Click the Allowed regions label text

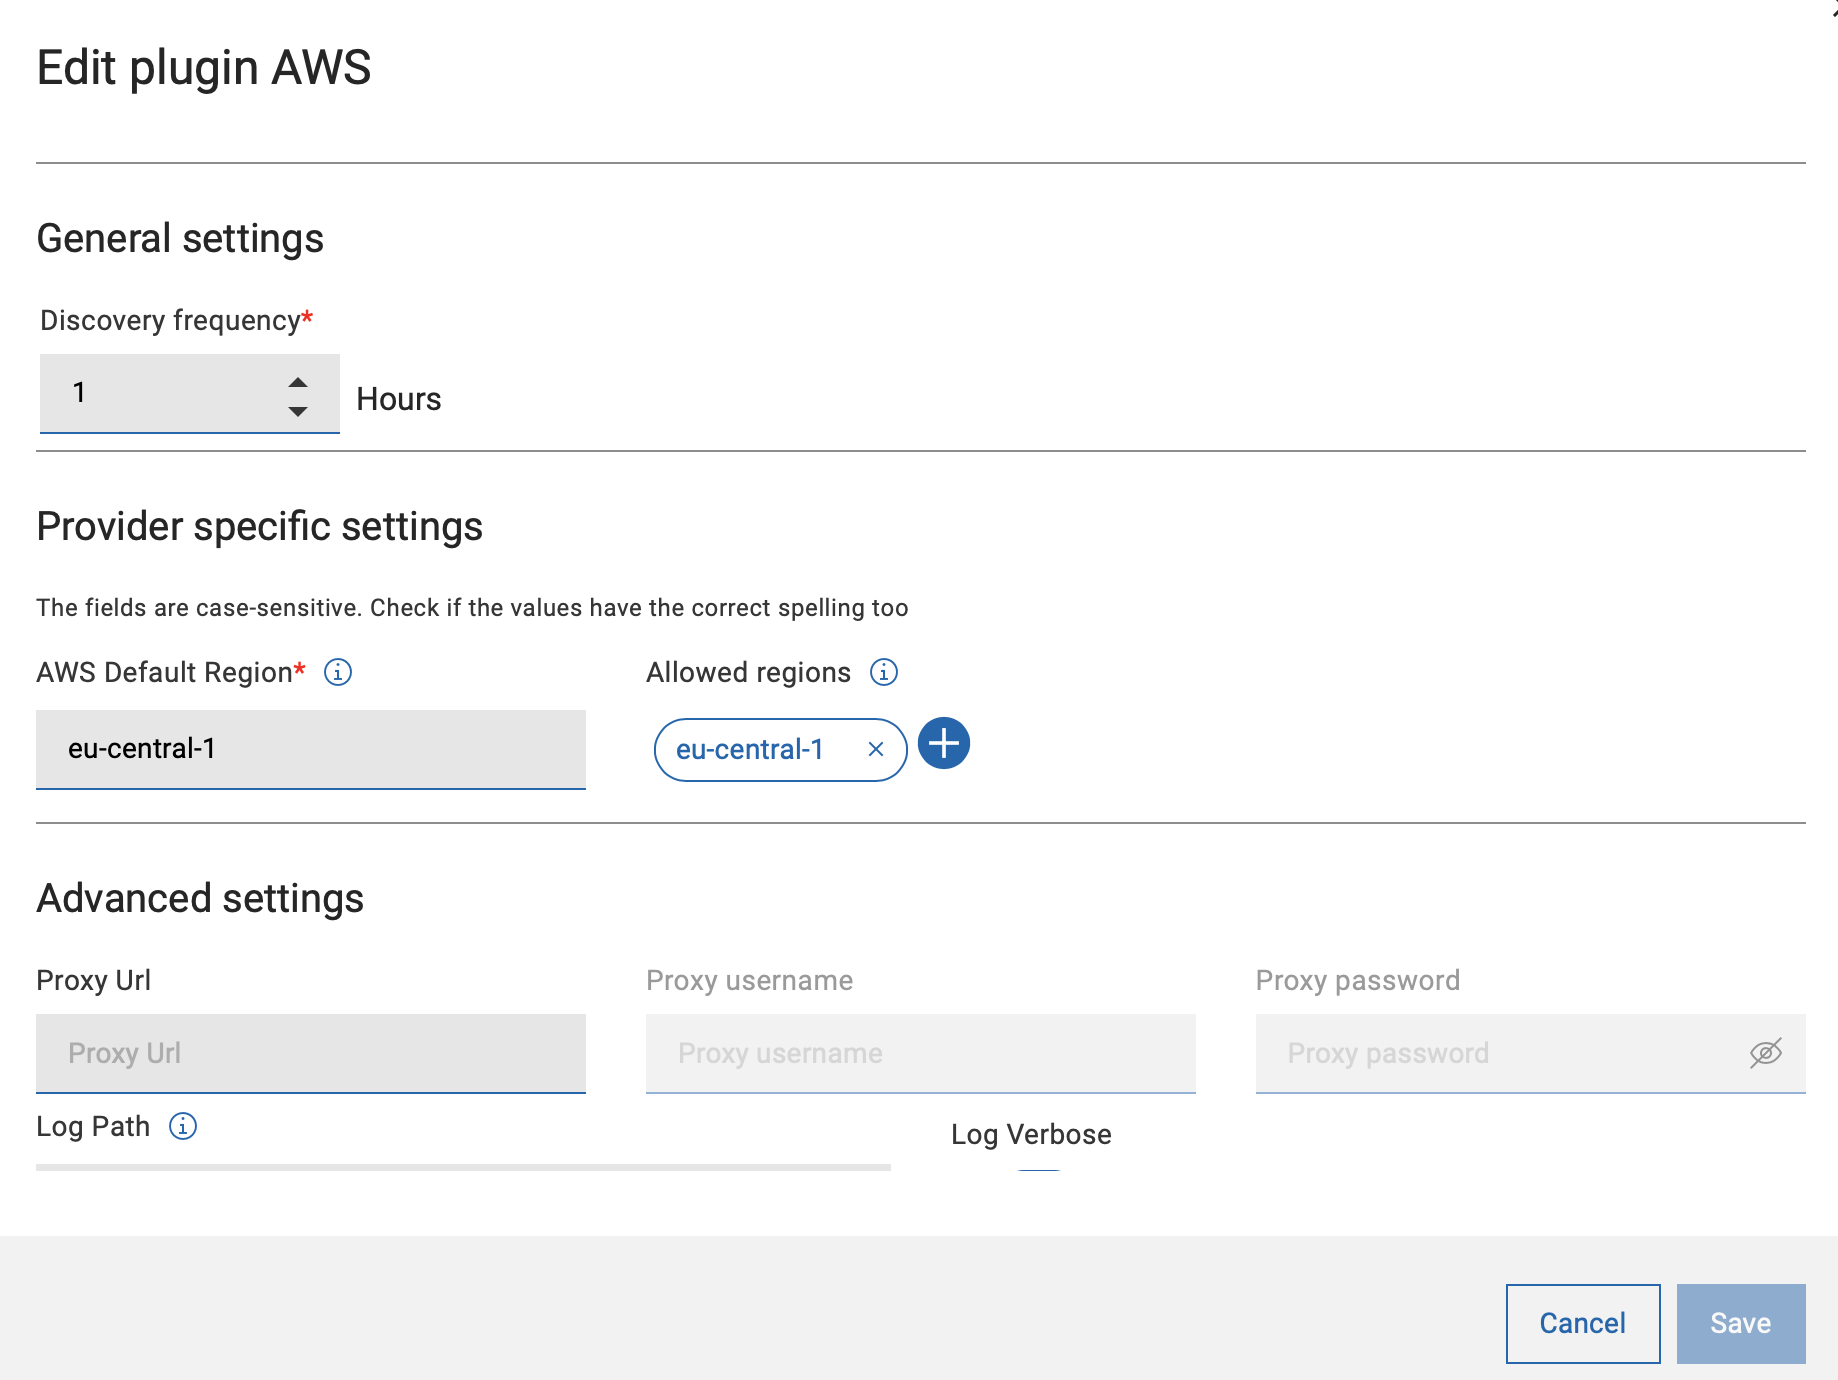pyautogui.click(x=748, y=672)
